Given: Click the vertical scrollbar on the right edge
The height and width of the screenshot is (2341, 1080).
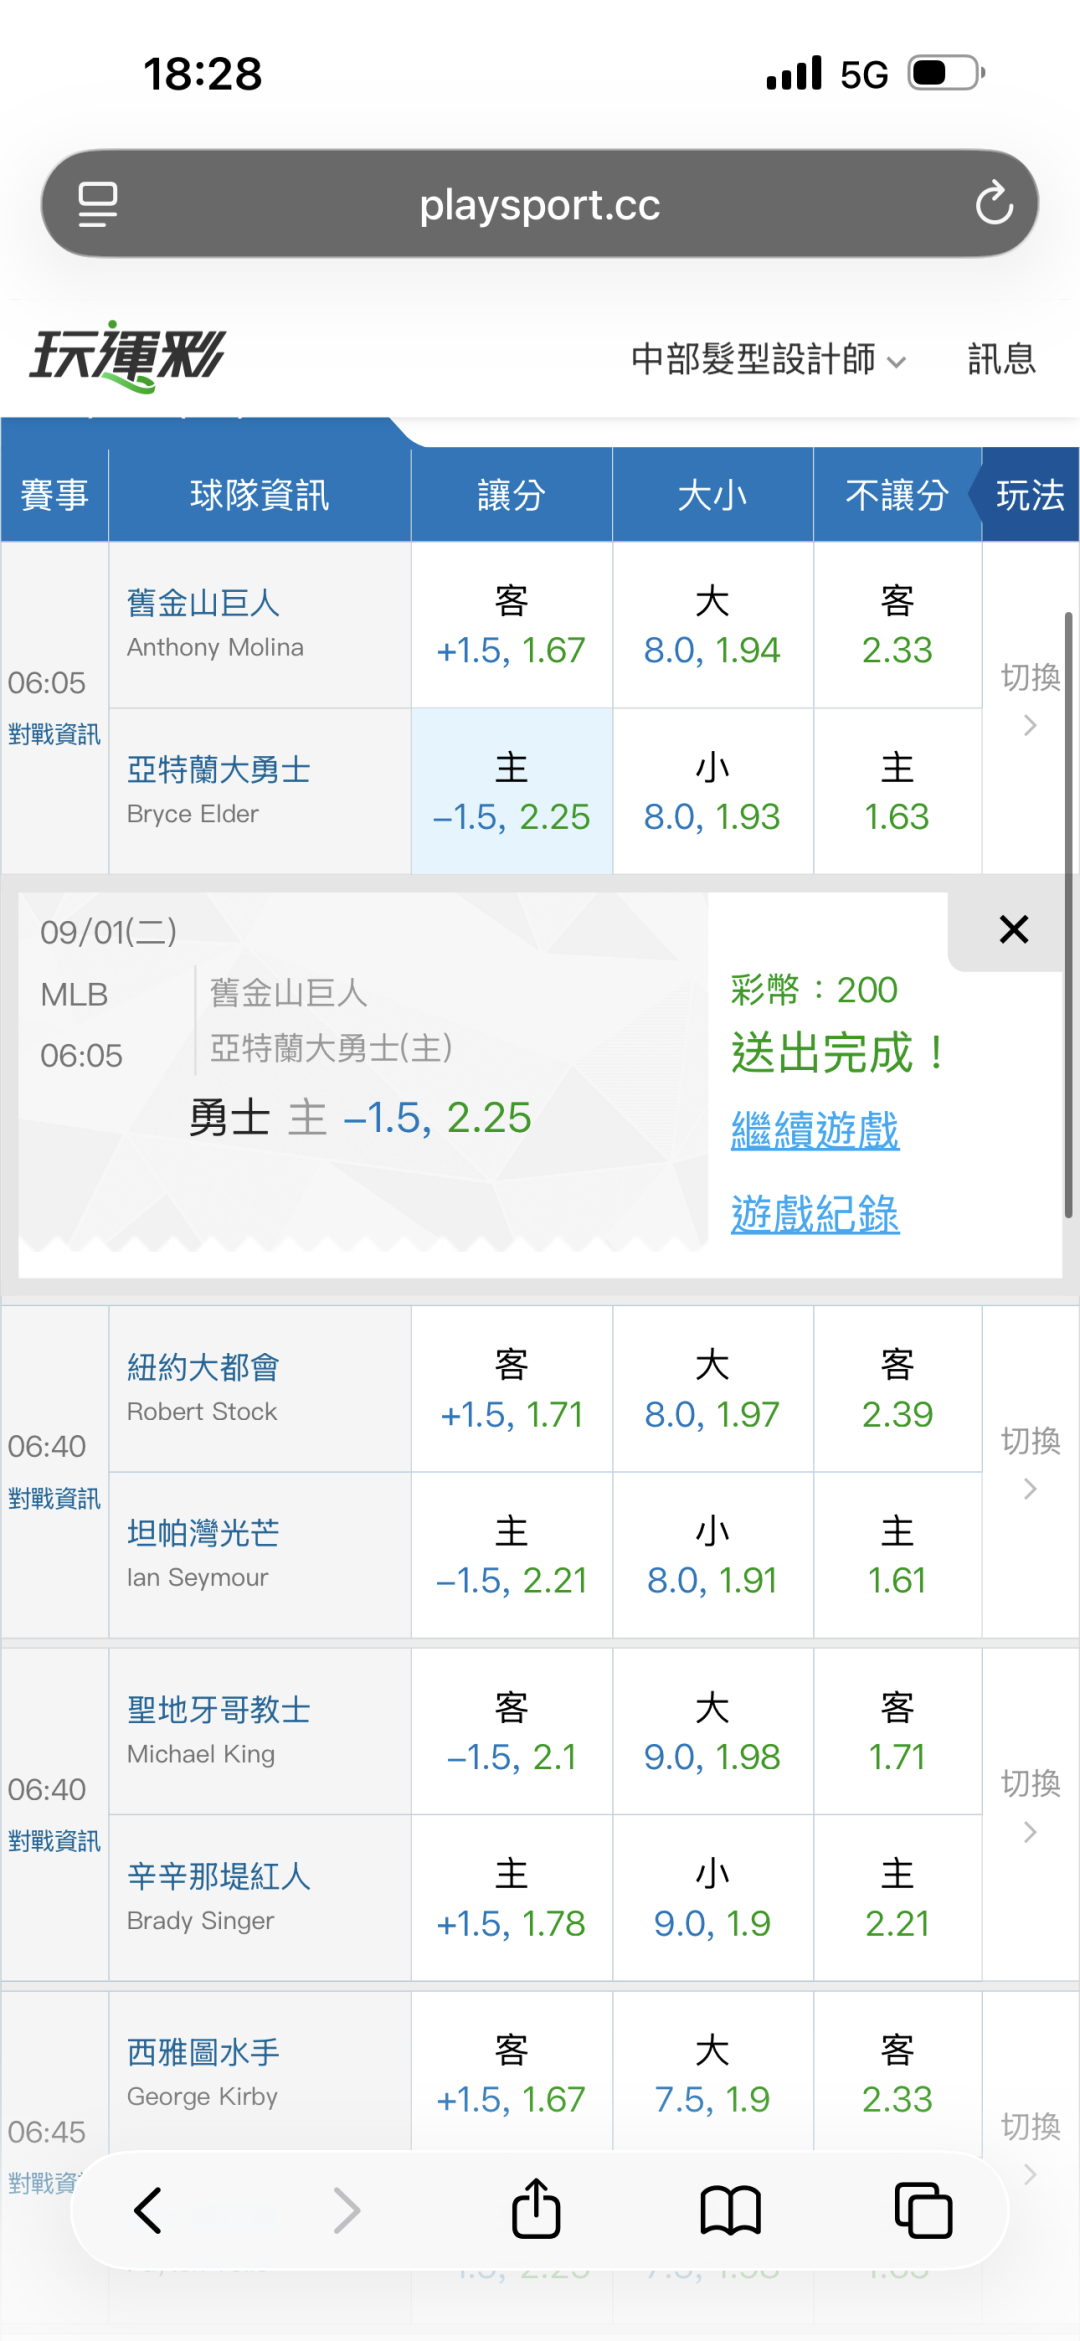Looking at the screenshot, I should coord(1069,915).
